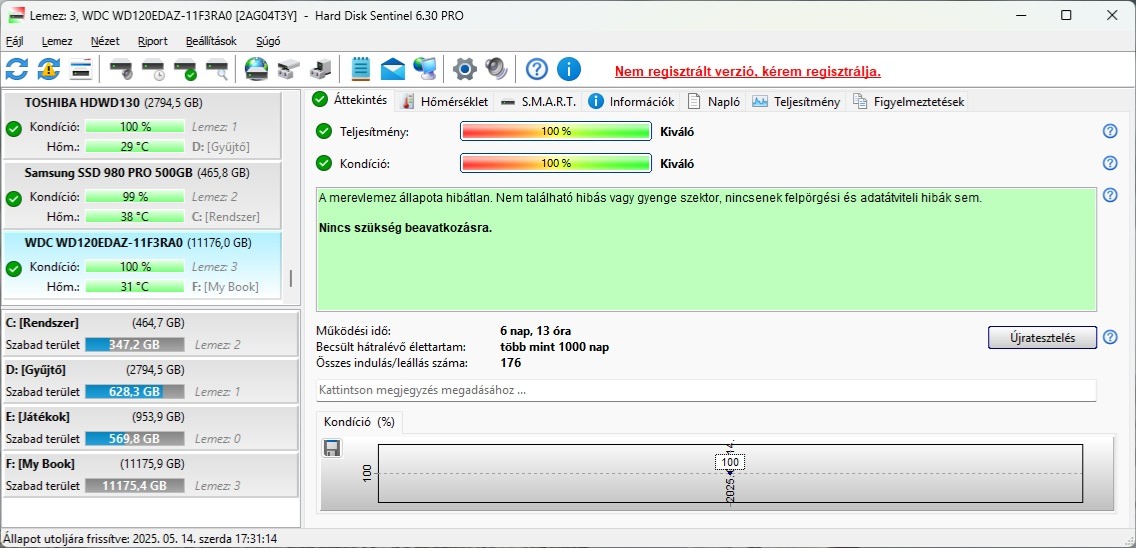Click help icon beside Újratesztelés button
This screenshot has width=1136, height=548.
(x=1110, y=337)
